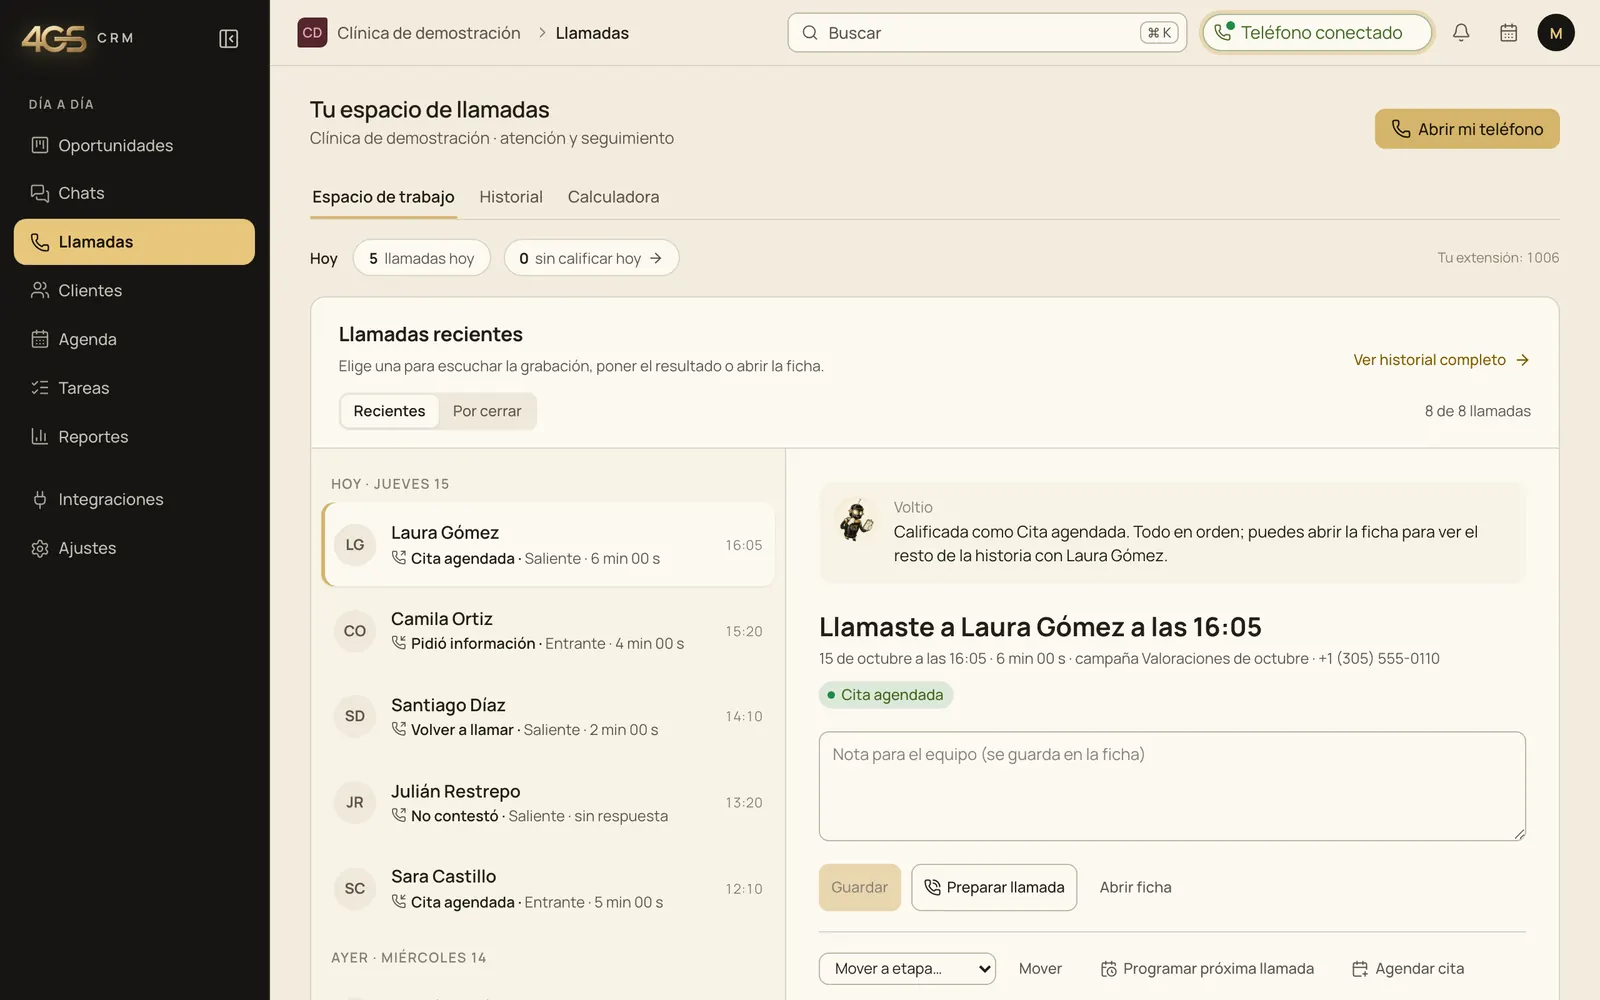Image resolution: width=1600 pixels, height=1000 pixels.
Task: Click Preparar llamada button
Action: [994, 888]
